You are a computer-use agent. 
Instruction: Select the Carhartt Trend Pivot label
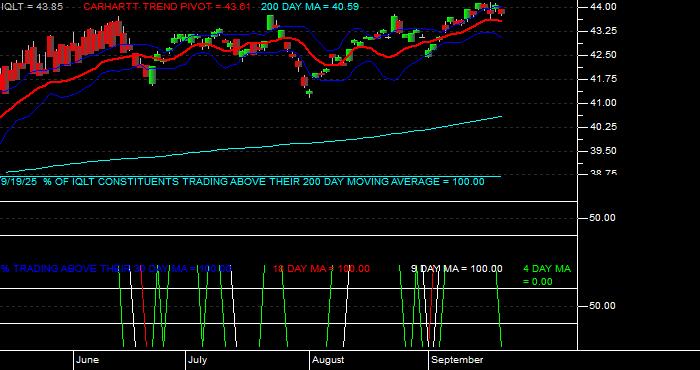click(x=167, y=7)
